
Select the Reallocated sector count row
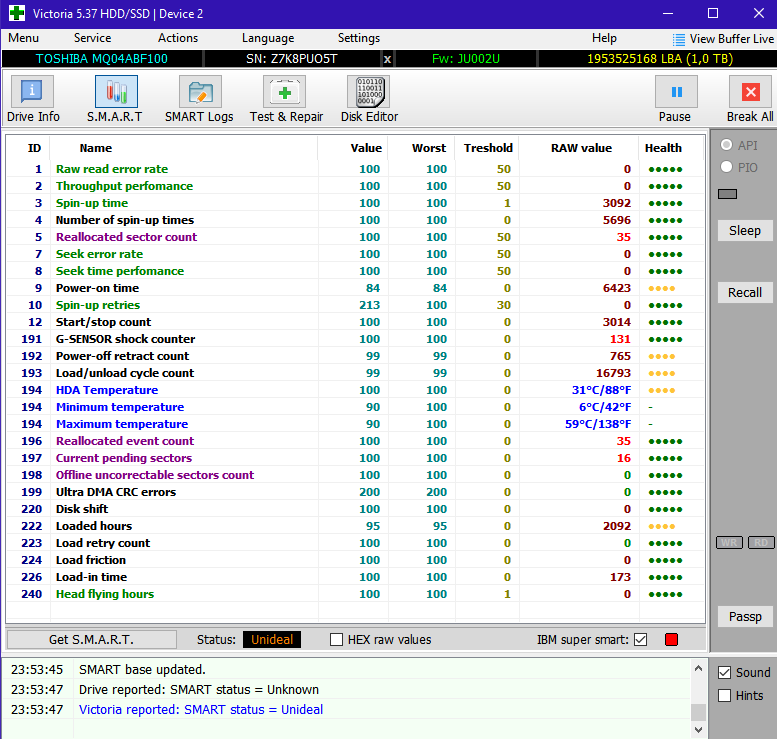(126, 237)
